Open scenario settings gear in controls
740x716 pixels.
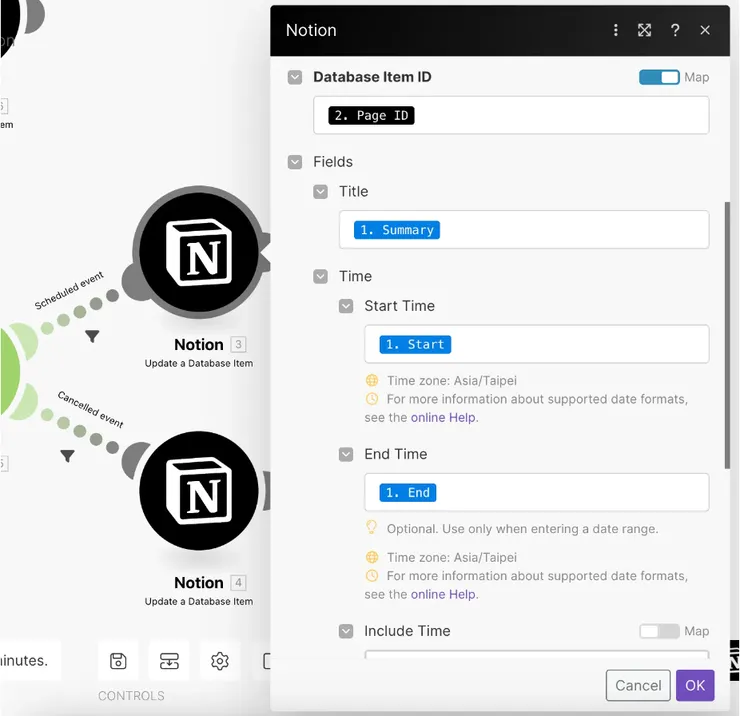click(x=219, y=661)
